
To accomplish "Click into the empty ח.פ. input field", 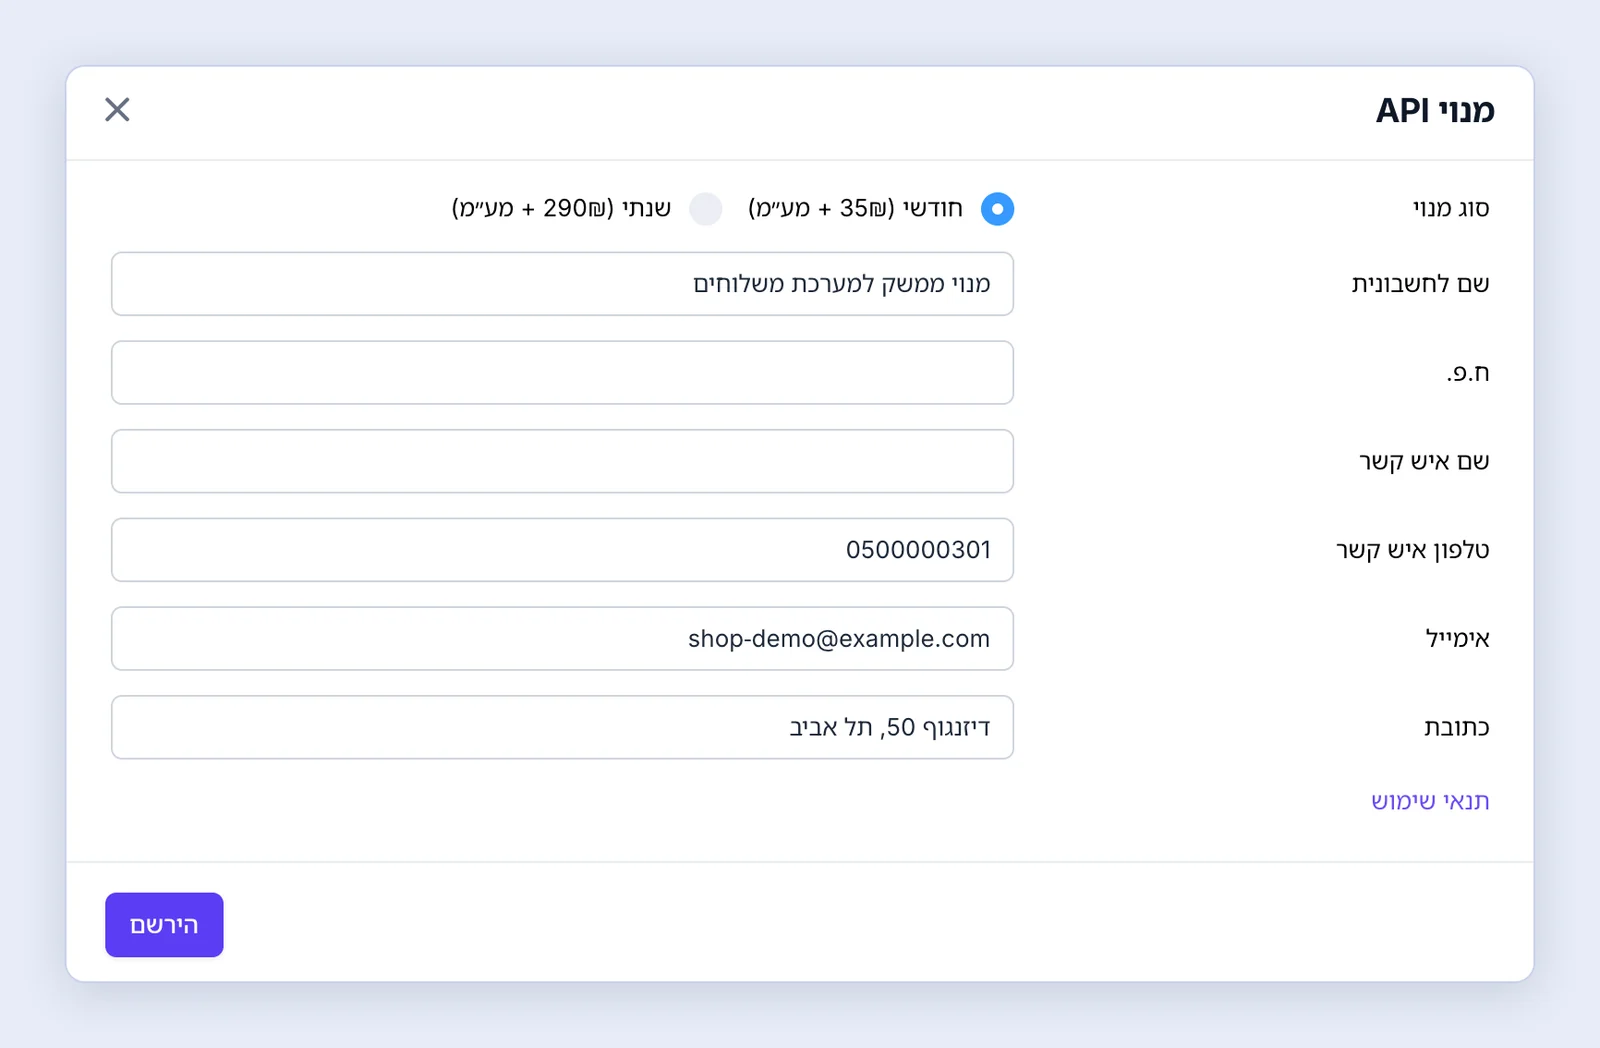I will click(x=562, y=372).
